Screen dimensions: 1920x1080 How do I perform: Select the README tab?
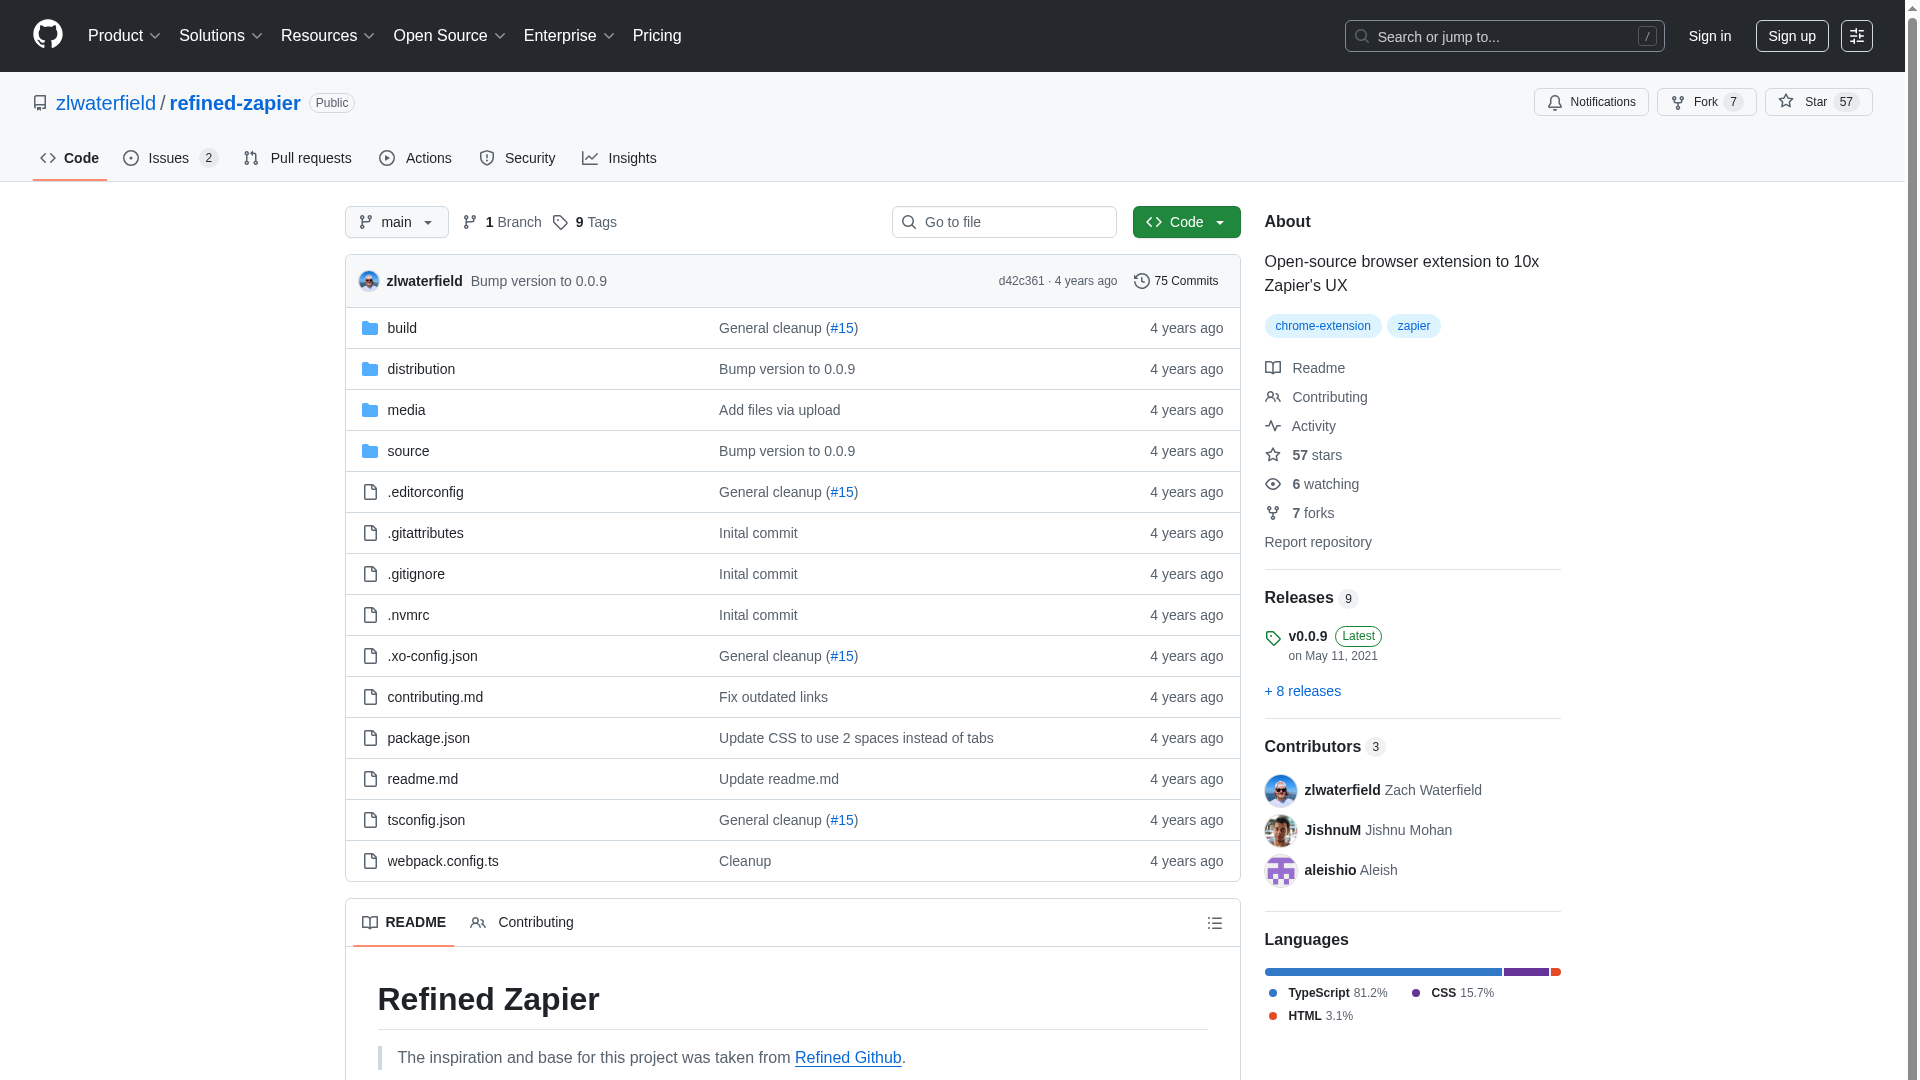(x=404, y=922)
